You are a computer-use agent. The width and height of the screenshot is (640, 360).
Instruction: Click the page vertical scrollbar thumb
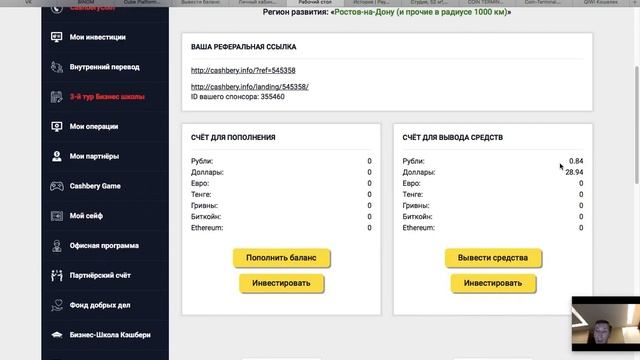coord(636,124)
